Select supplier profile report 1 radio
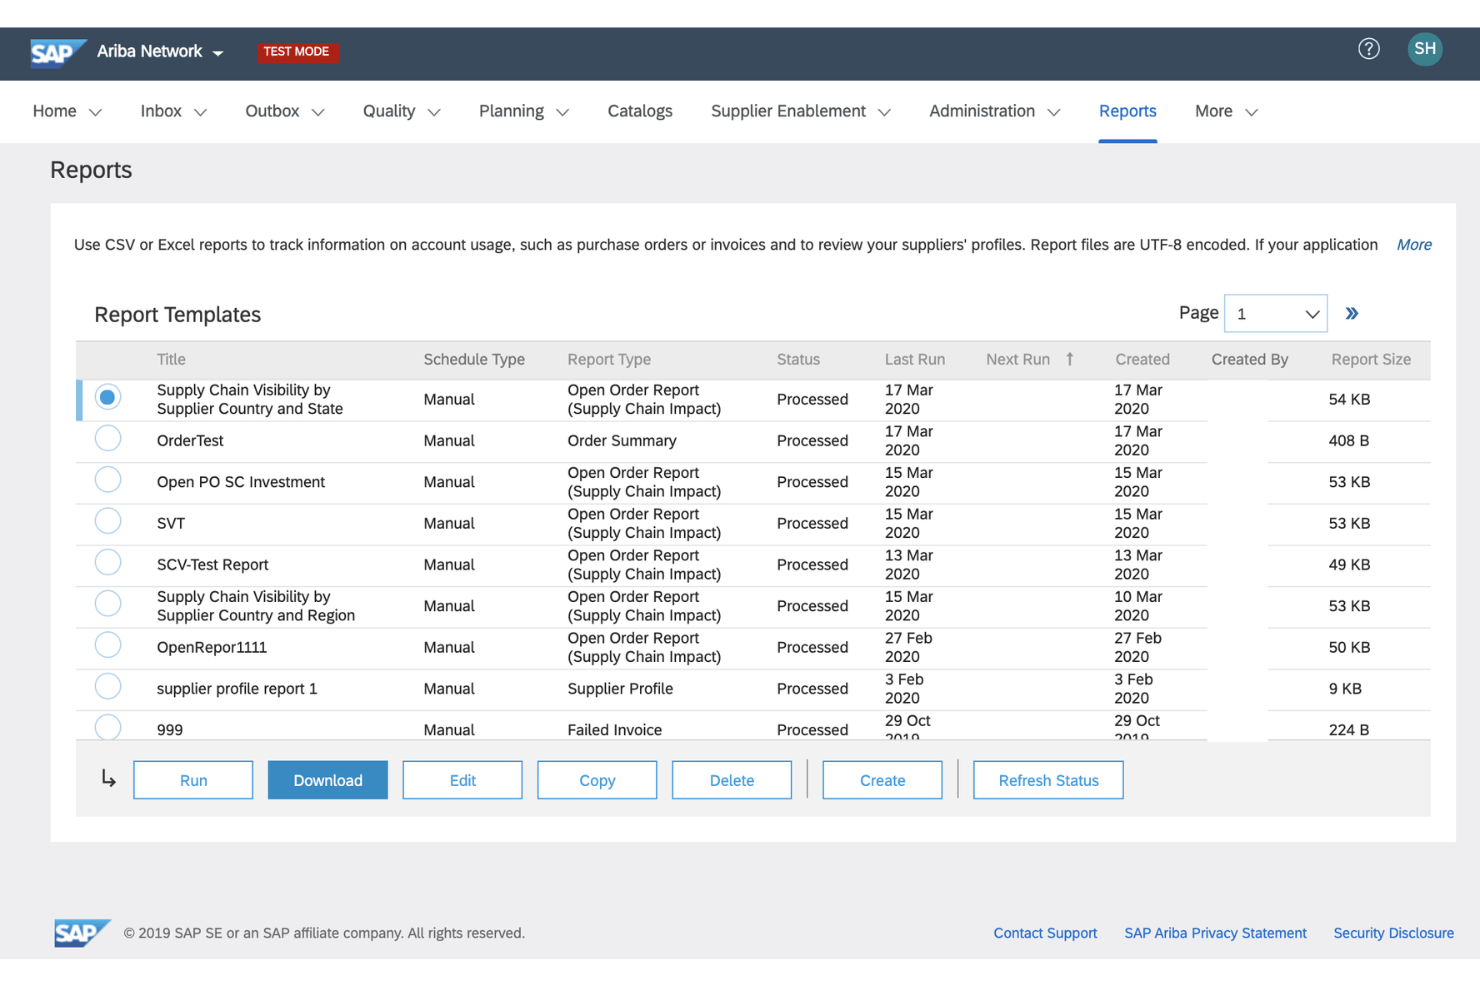Image resolution: width=1480 pixels, height=987 pixels. pyautogui.click(x=108, y=687)
